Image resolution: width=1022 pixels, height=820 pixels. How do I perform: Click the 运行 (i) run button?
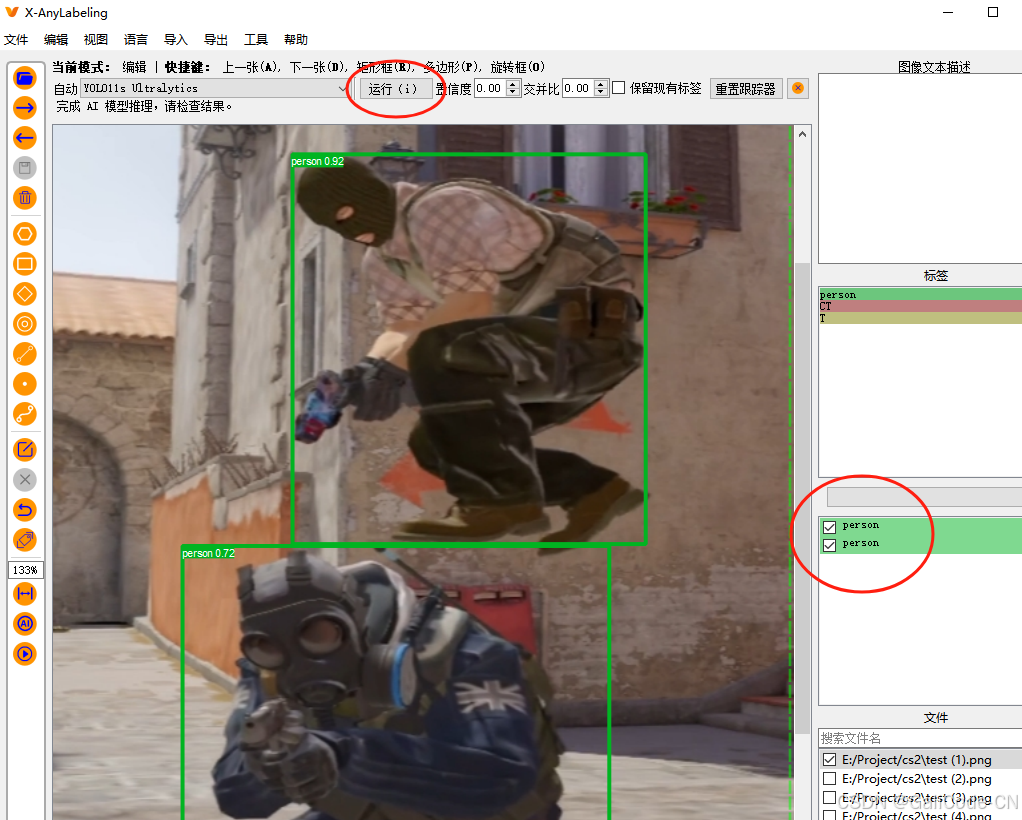396,89
